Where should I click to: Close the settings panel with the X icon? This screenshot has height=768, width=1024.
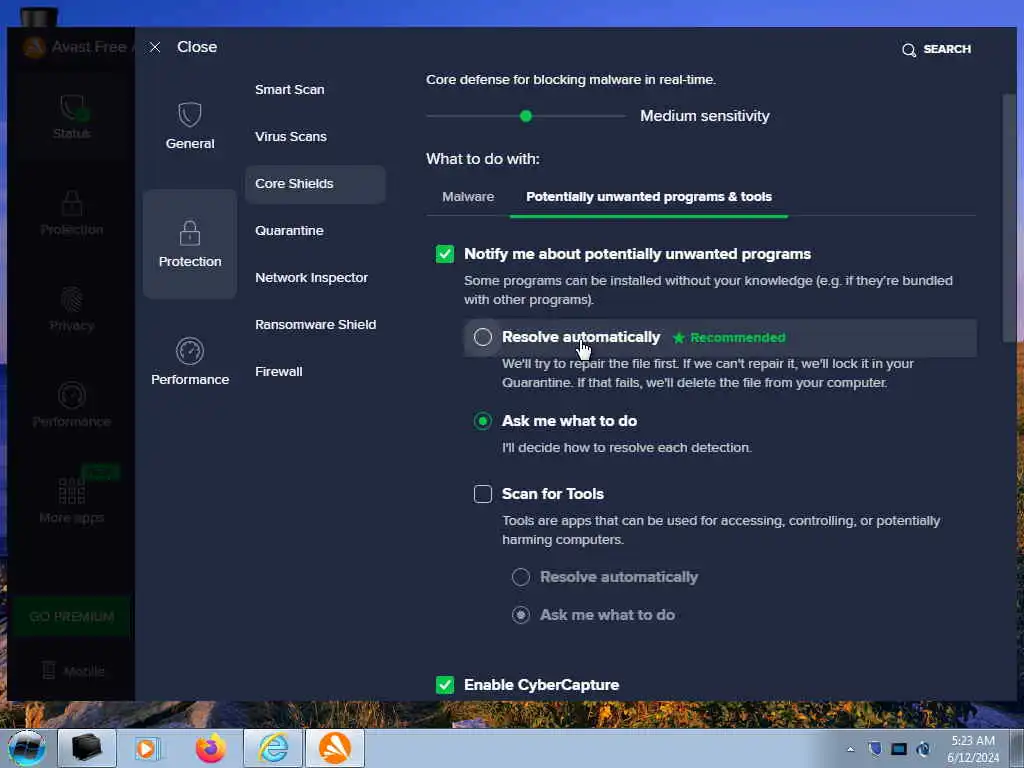point(155,47)
